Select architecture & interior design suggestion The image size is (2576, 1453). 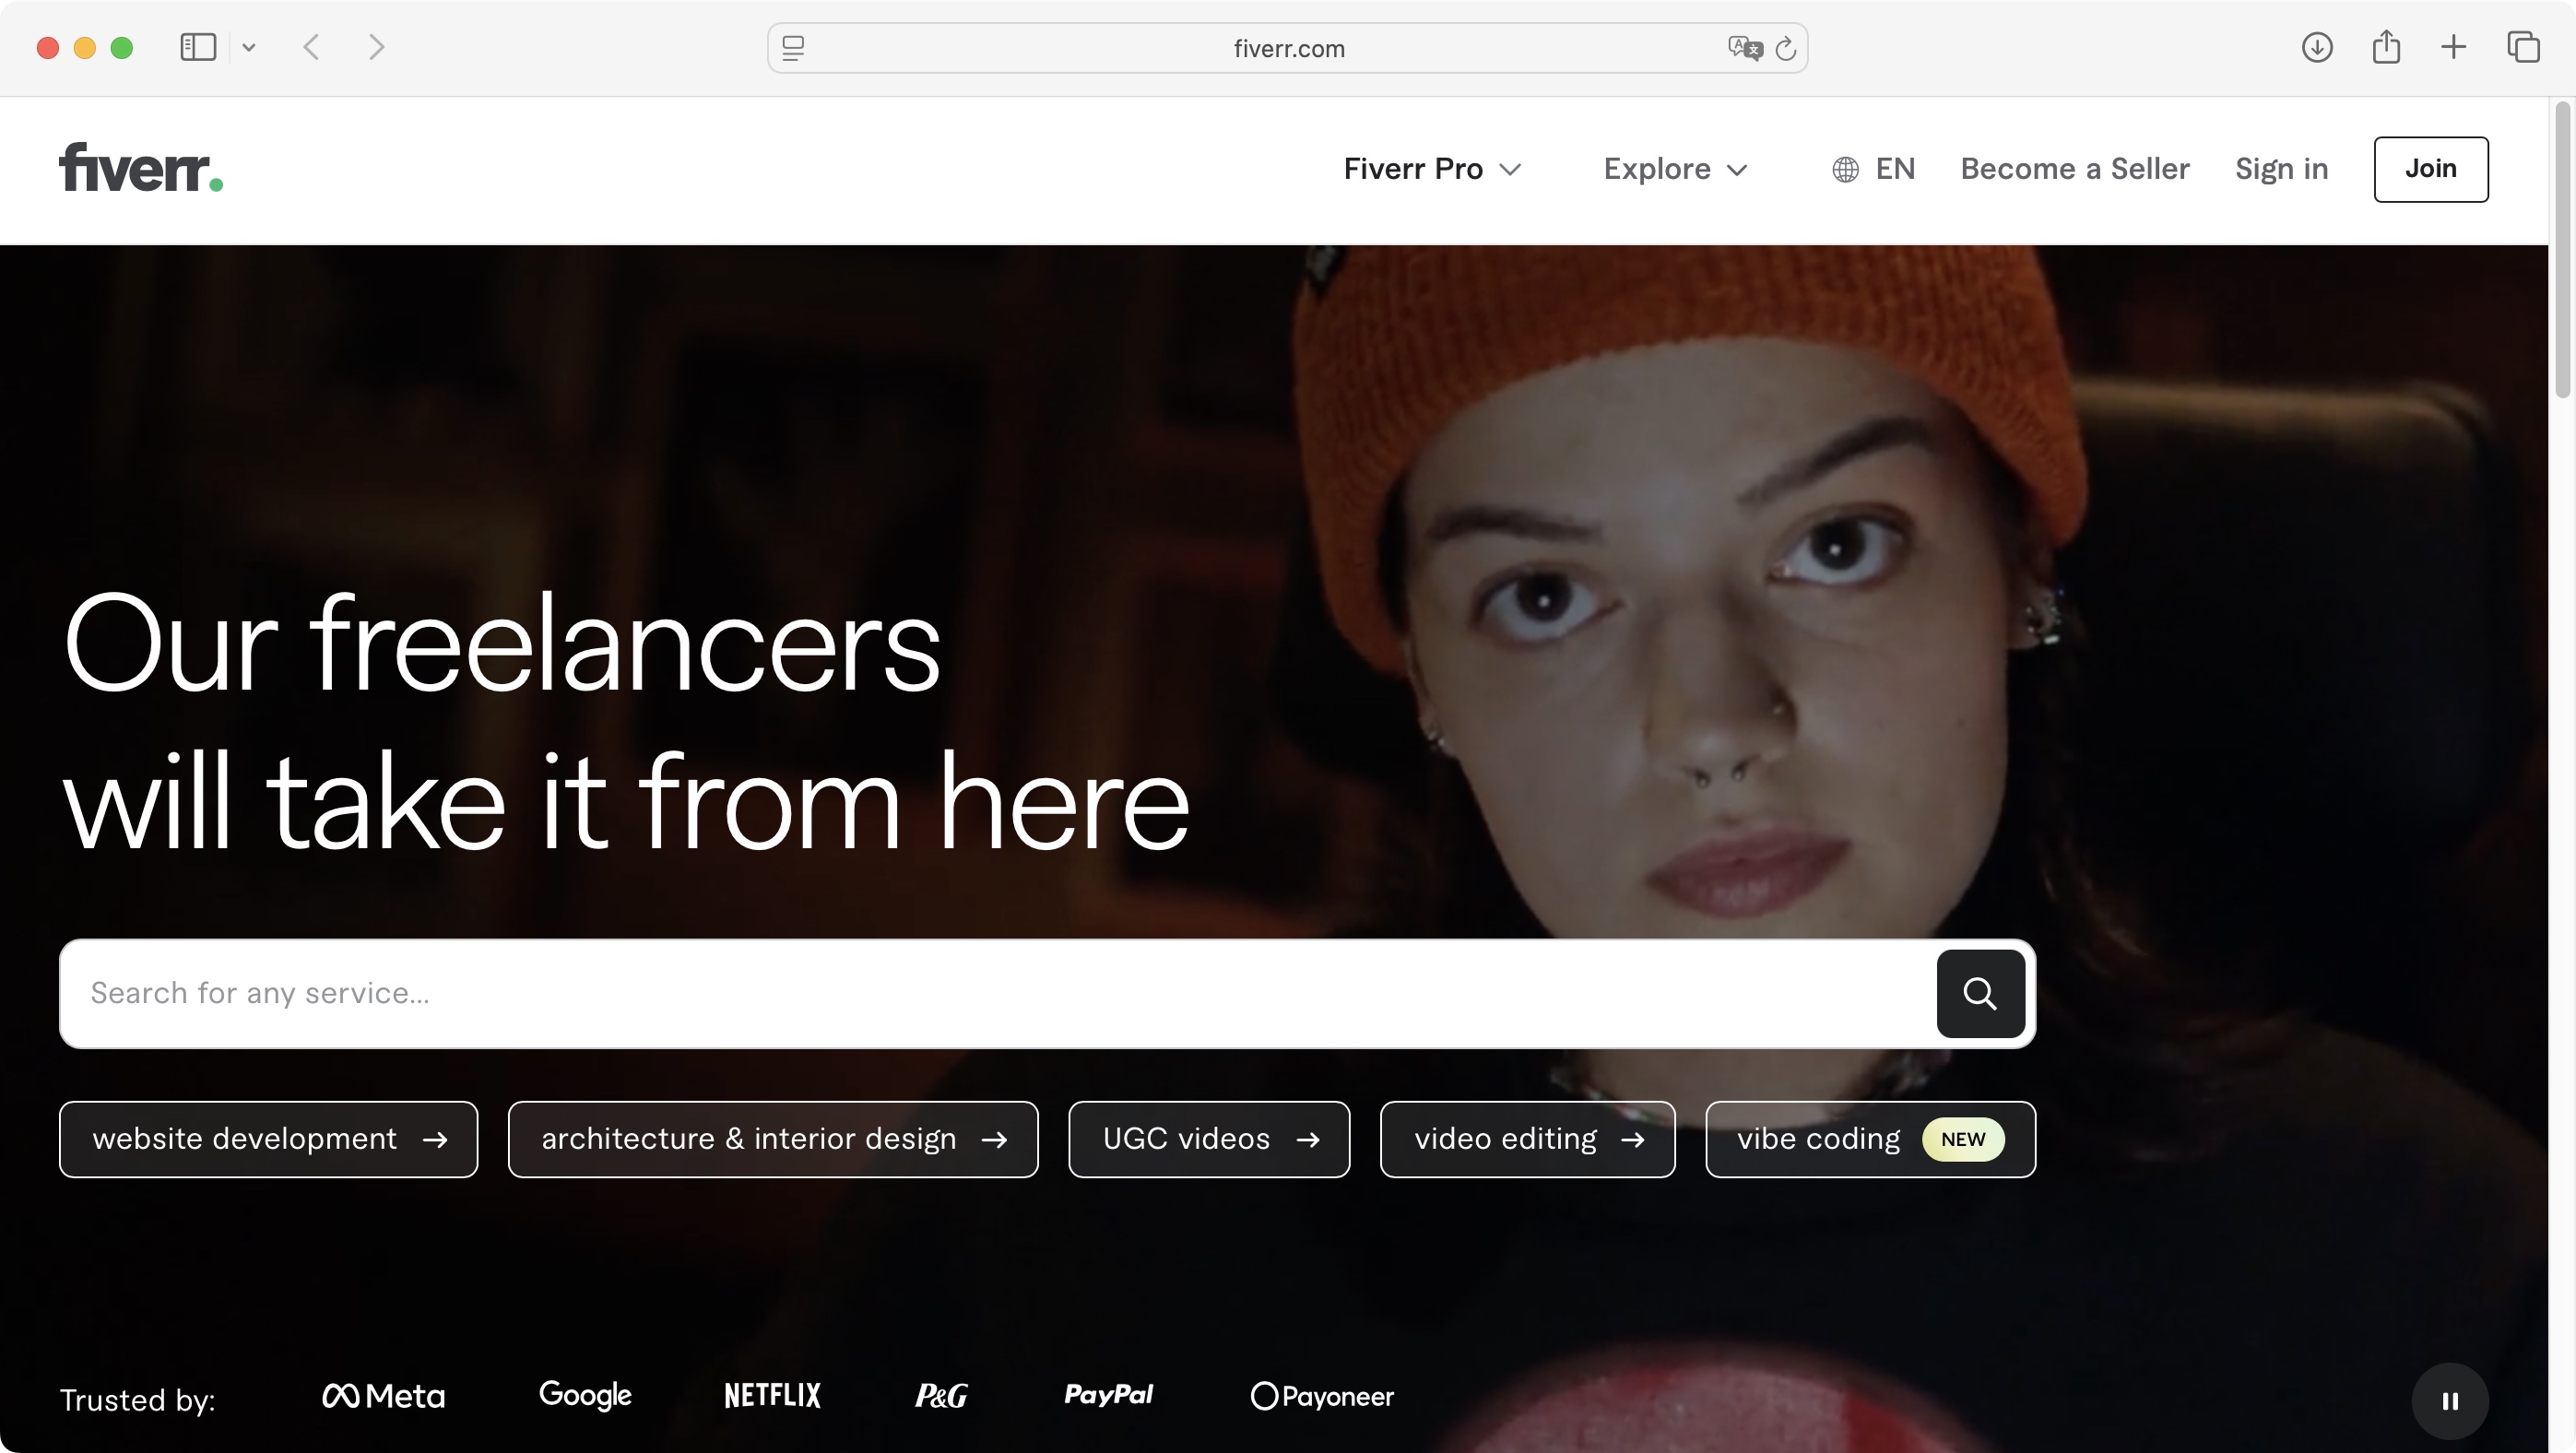[x=773, y=1139]
